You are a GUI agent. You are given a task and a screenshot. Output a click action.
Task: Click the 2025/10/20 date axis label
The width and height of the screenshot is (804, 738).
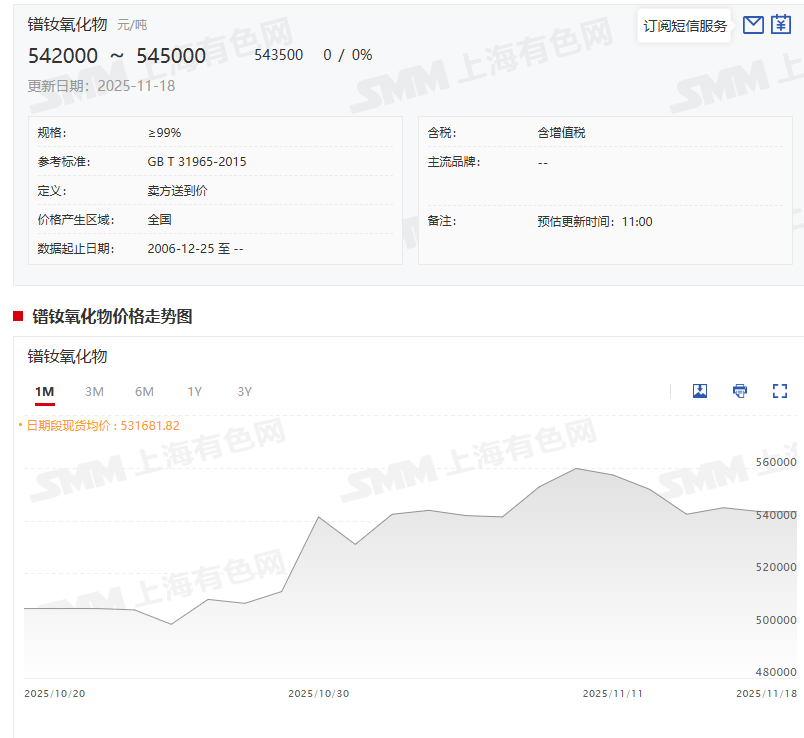(x=54, y=693)
